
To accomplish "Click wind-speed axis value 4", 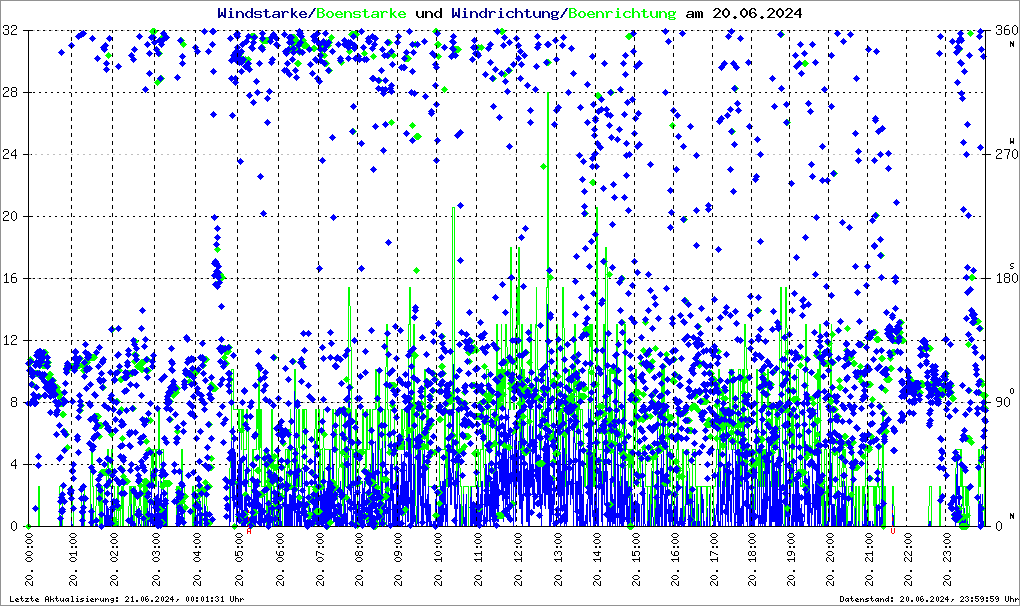I will 14,464.
